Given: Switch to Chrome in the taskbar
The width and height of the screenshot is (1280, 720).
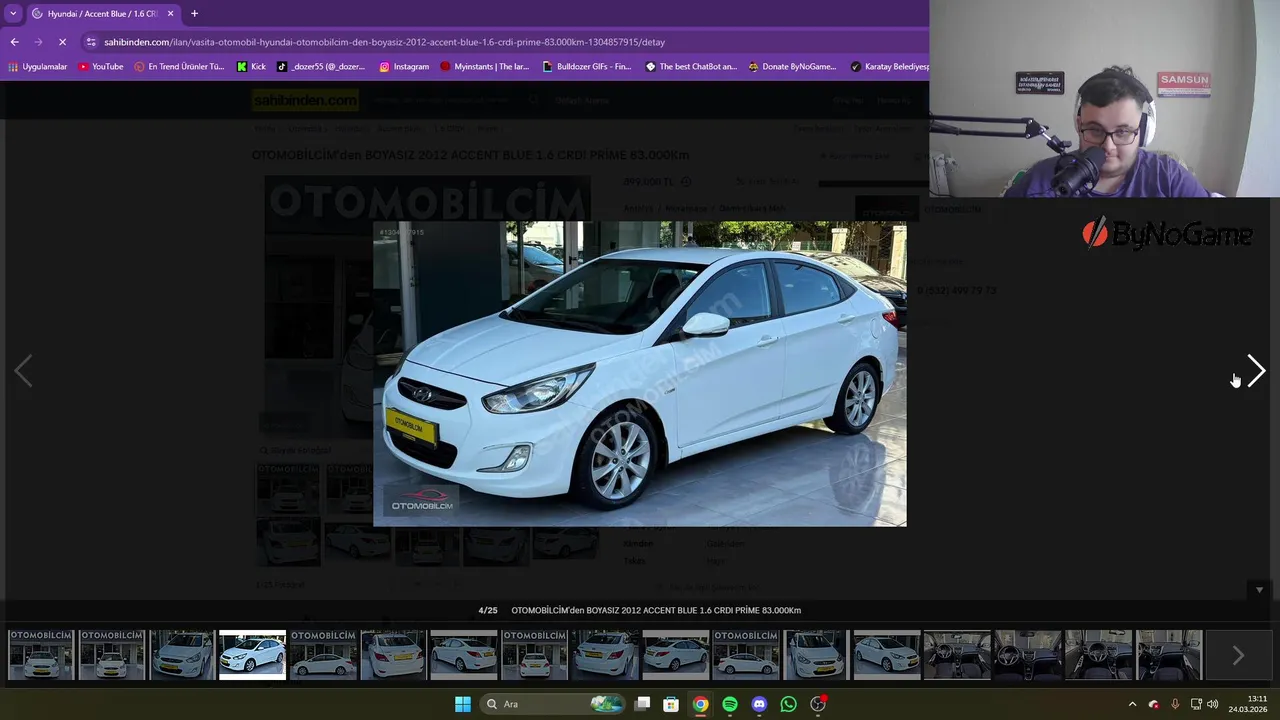Looking at the screenshot, I should tap(701, 704).
